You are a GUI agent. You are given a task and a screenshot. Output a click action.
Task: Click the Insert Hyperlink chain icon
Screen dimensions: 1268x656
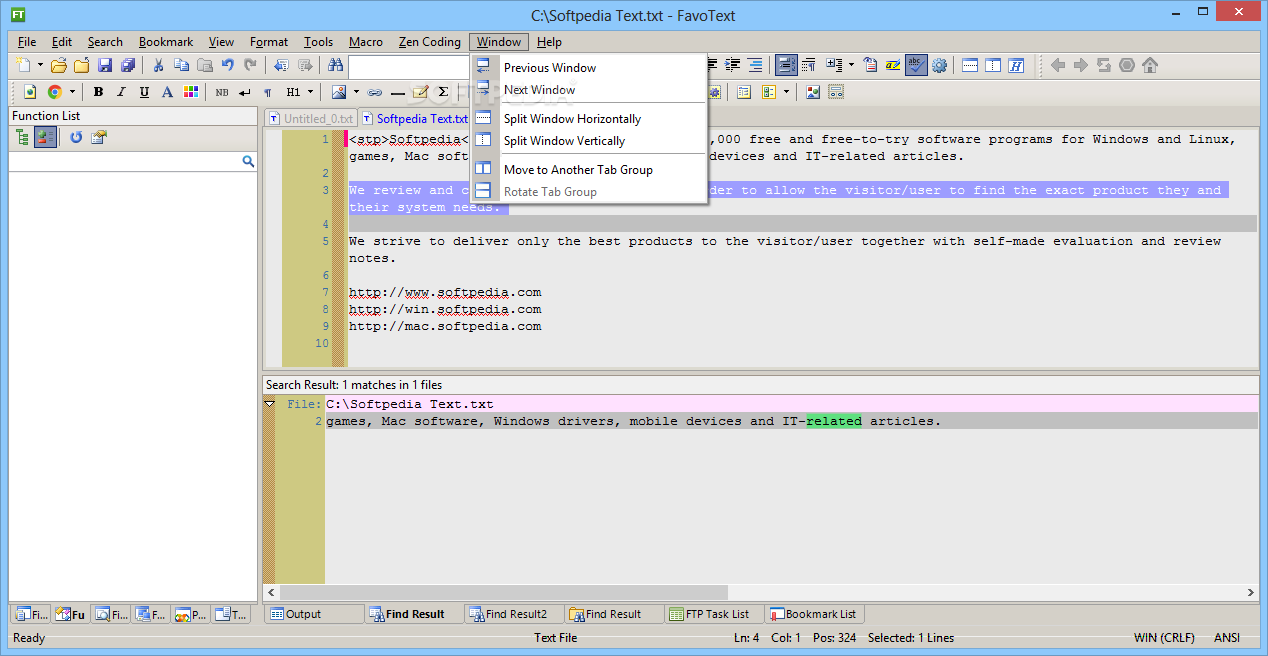375,92
